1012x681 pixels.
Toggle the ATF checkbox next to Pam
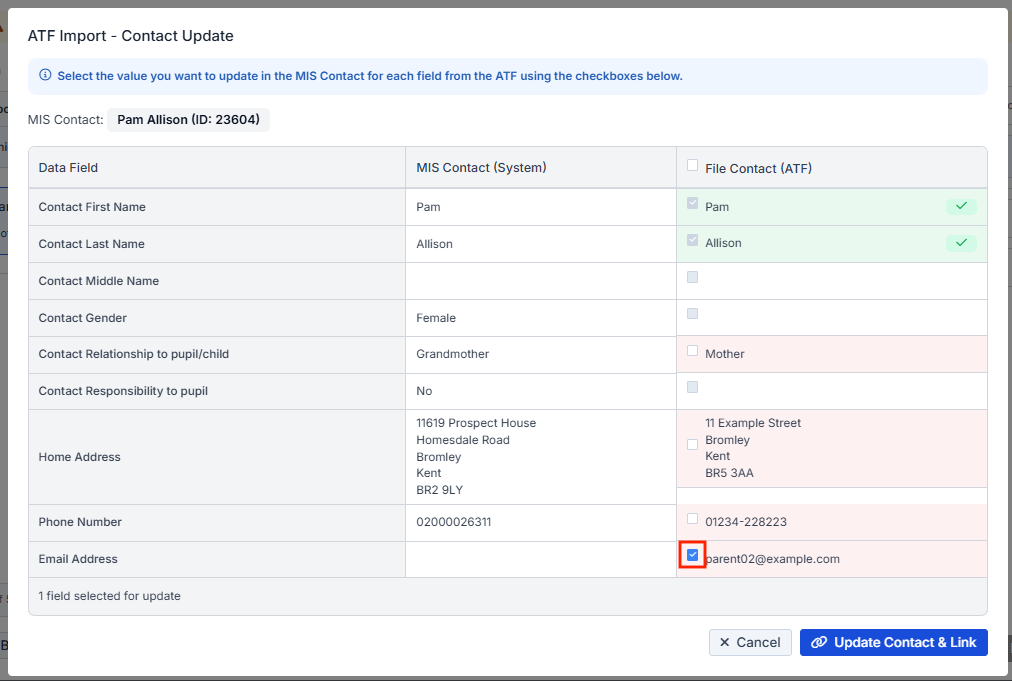693,203
